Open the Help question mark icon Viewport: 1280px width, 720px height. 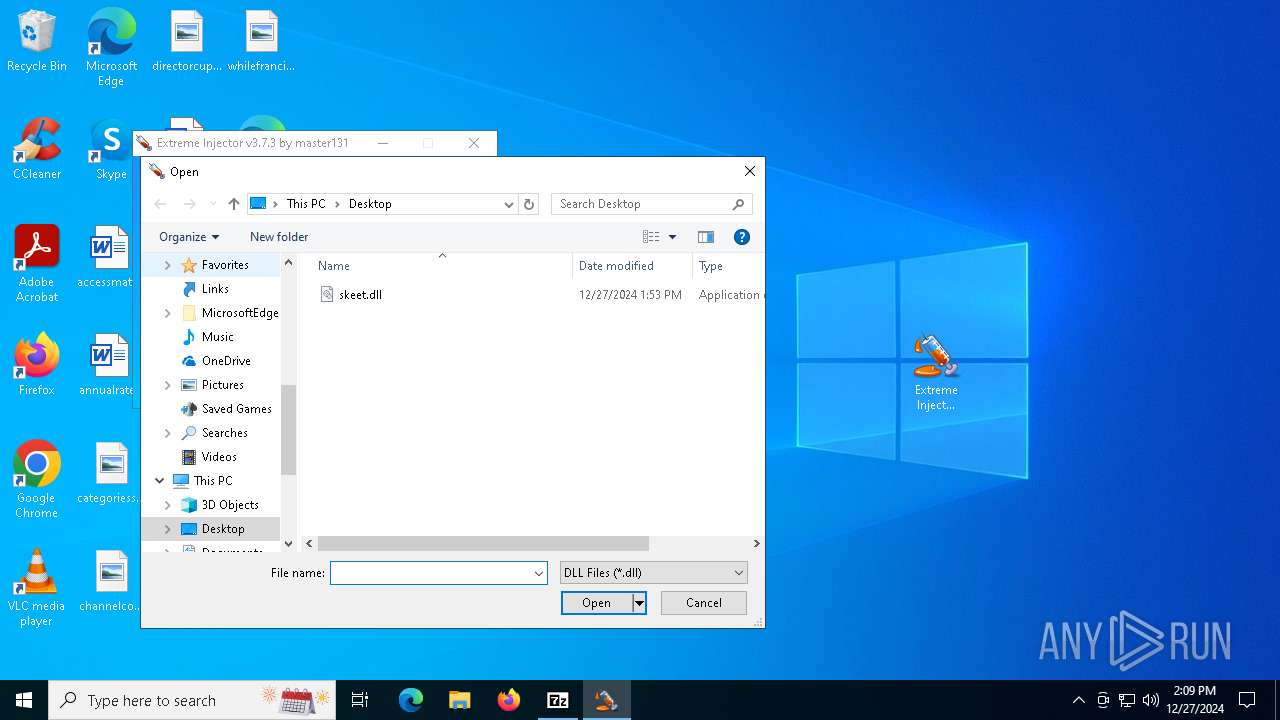click(741, 237)
